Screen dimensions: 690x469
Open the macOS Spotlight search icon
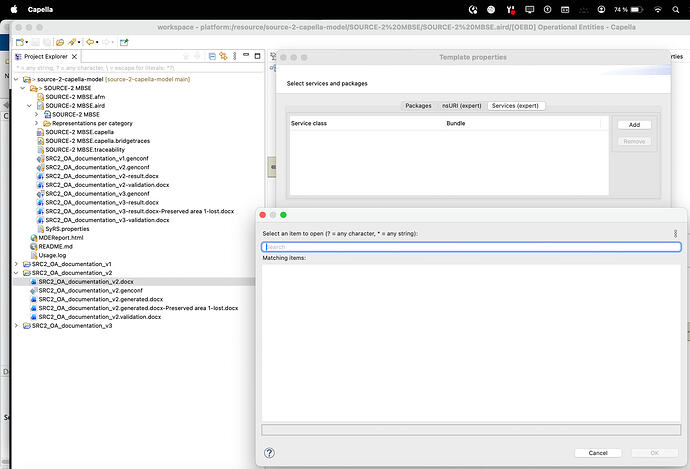(675, 9)
